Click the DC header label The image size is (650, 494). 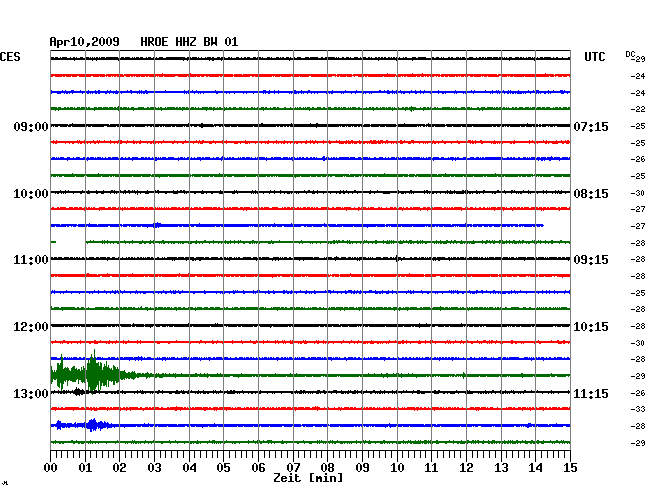click(630, 54)
